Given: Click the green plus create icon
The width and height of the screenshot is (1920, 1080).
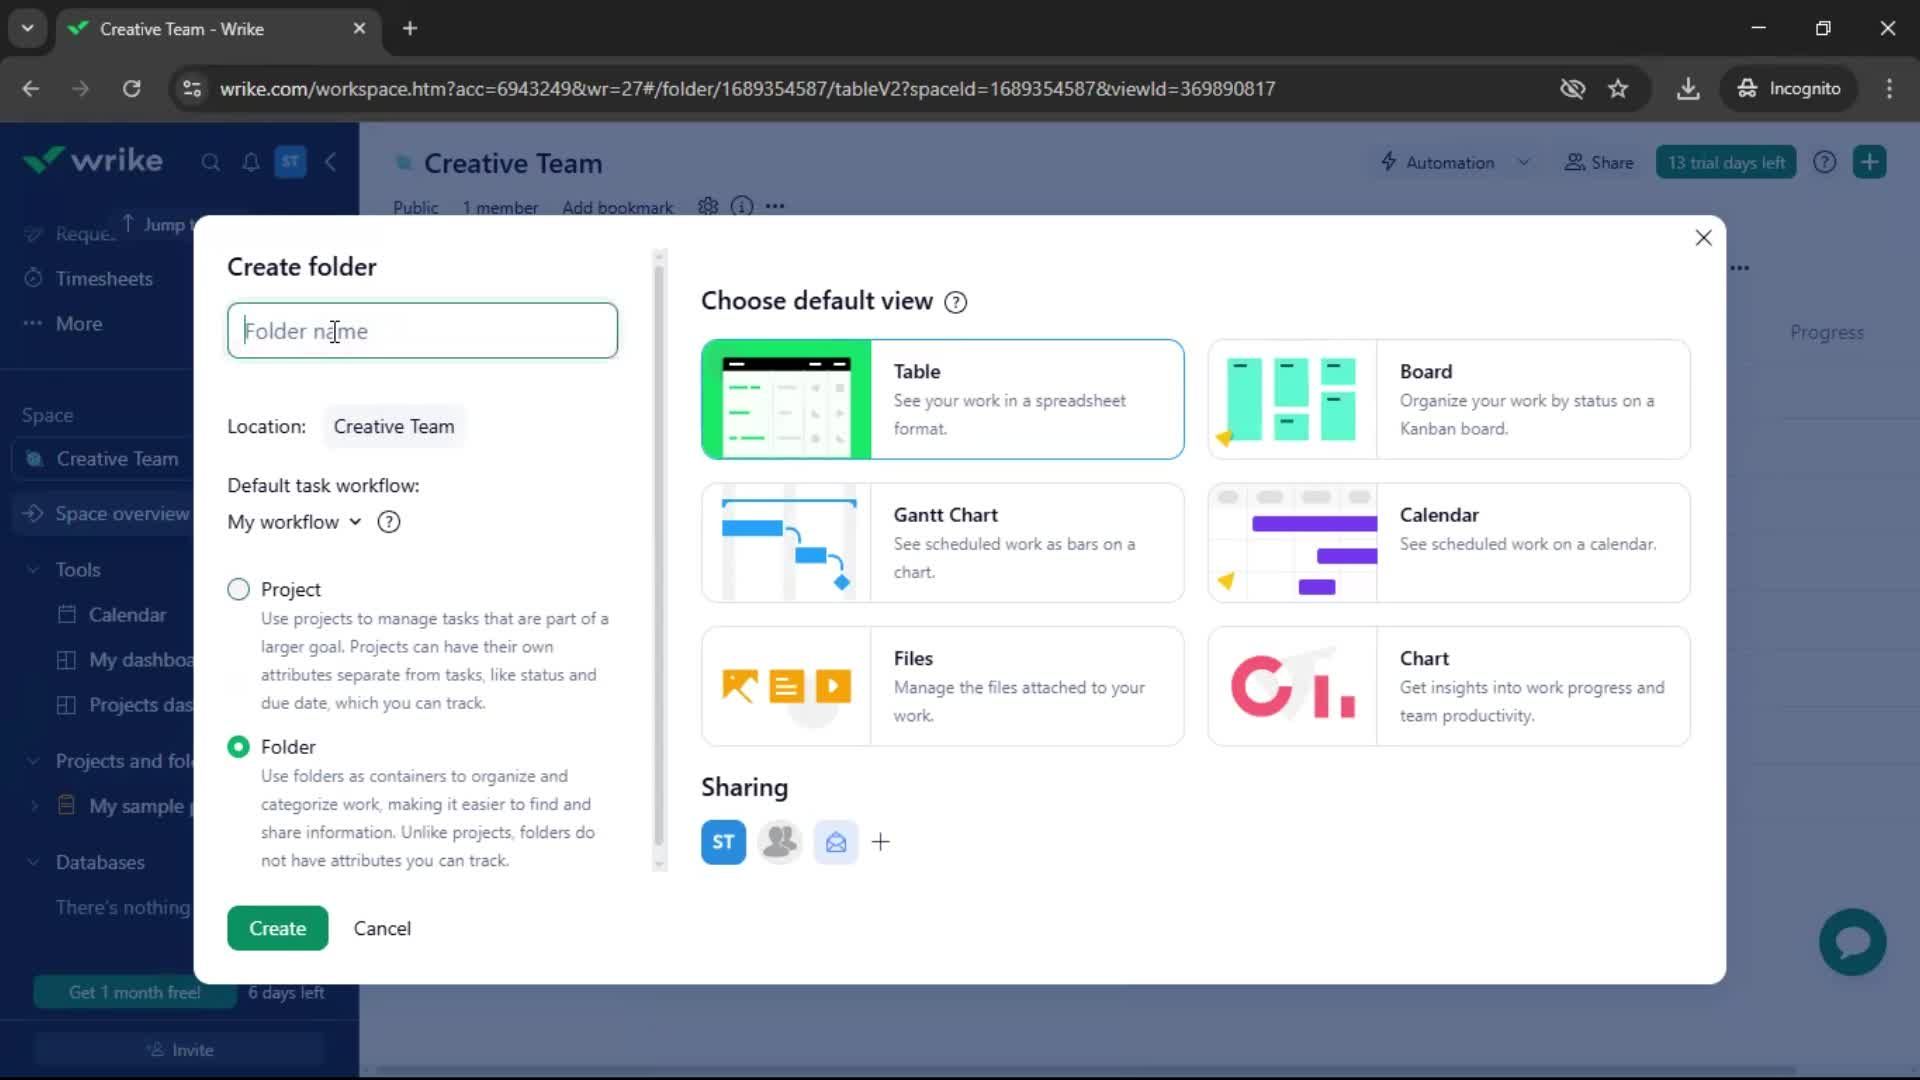Looking at the screenshot, I should pos(1870,162).
